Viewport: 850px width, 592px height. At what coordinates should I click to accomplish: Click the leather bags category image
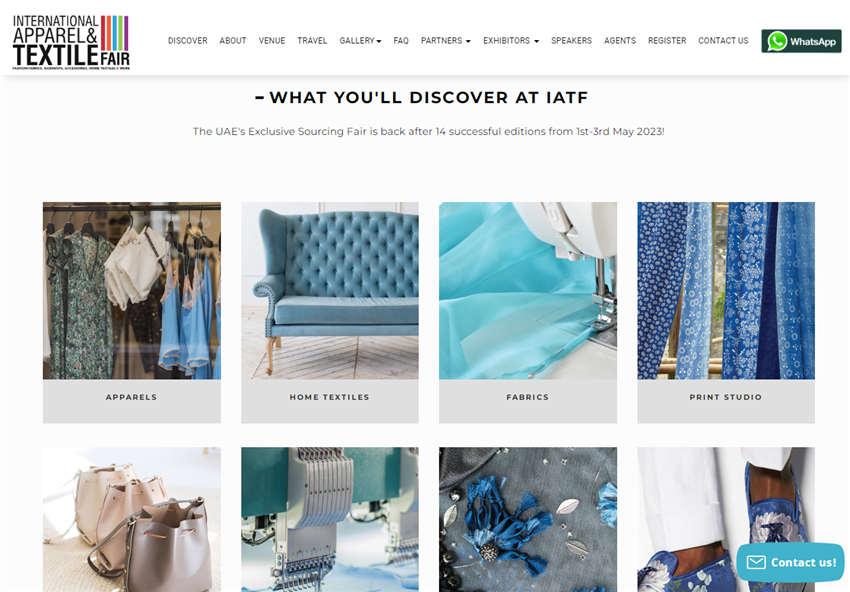[x=132, y=519]
